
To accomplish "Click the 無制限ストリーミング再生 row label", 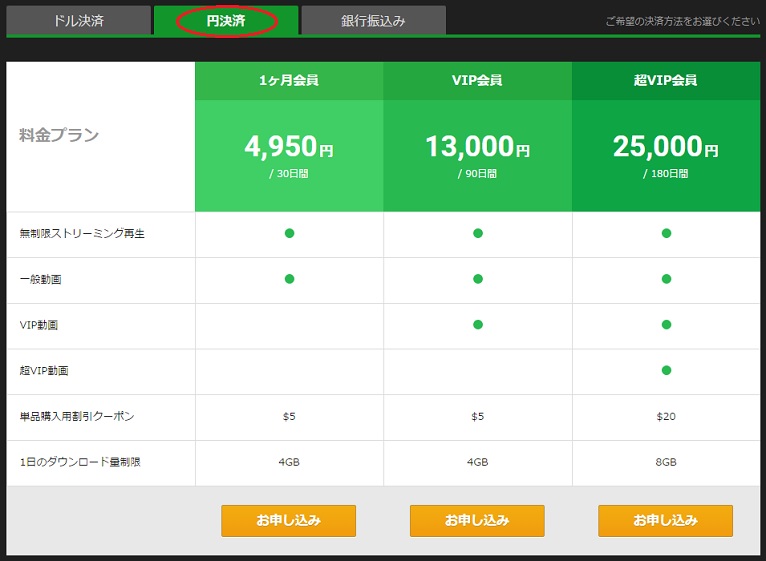I will point(82,234).
